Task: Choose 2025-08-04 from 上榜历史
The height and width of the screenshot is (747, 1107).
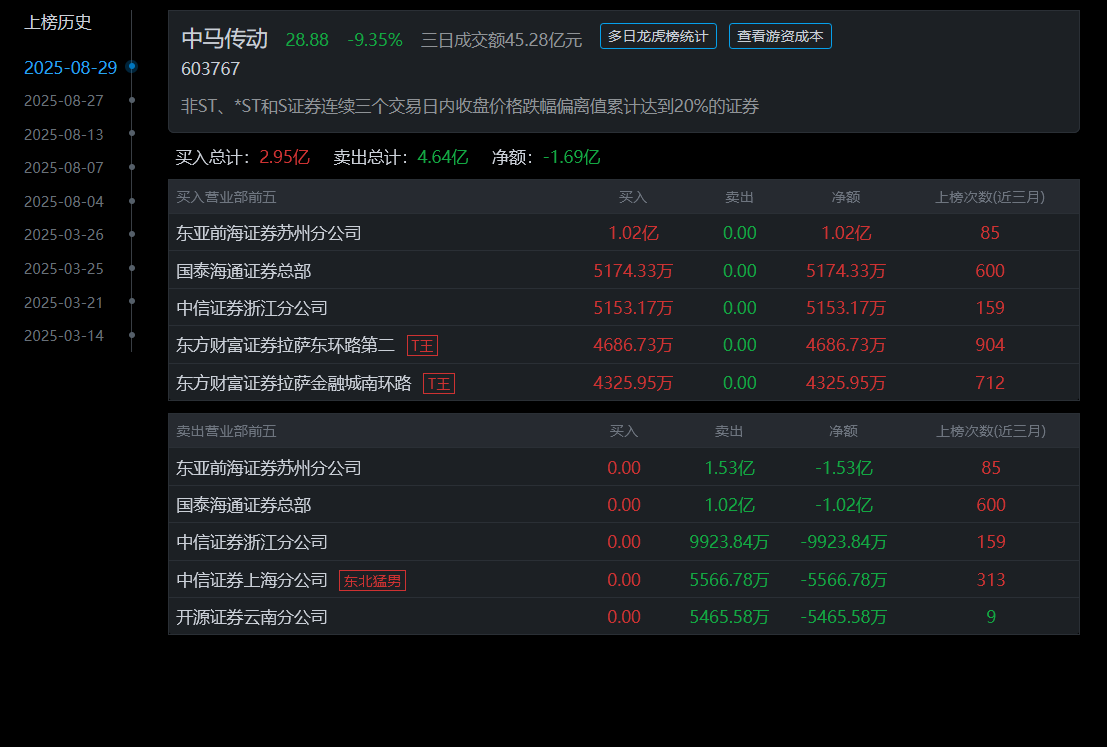Action: [64, 202]
